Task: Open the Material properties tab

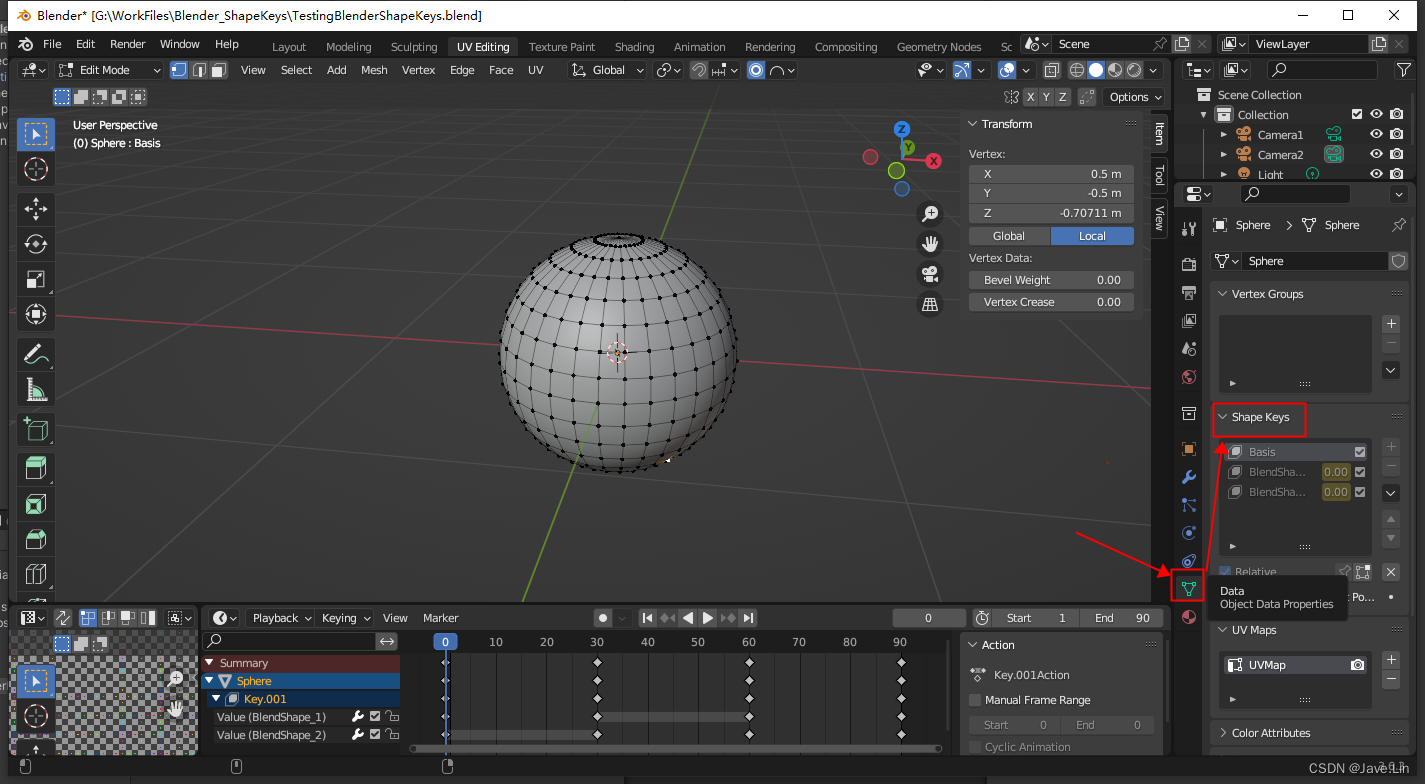Action: click(1189, 617)
